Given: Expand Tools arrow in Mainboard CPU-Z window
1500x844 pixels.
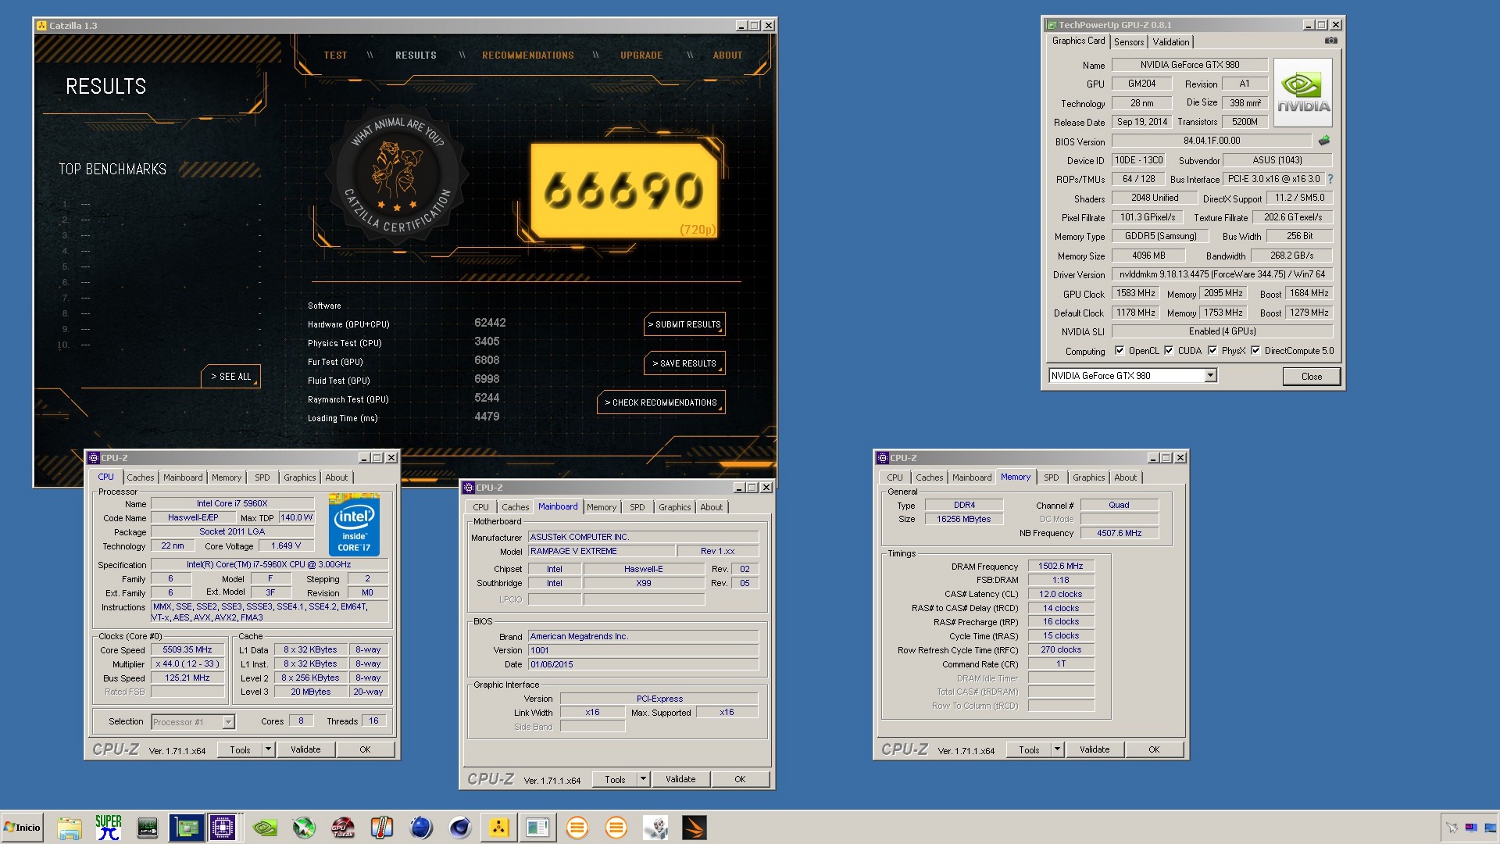Looking at the screenshot, I should coord(643,779).
